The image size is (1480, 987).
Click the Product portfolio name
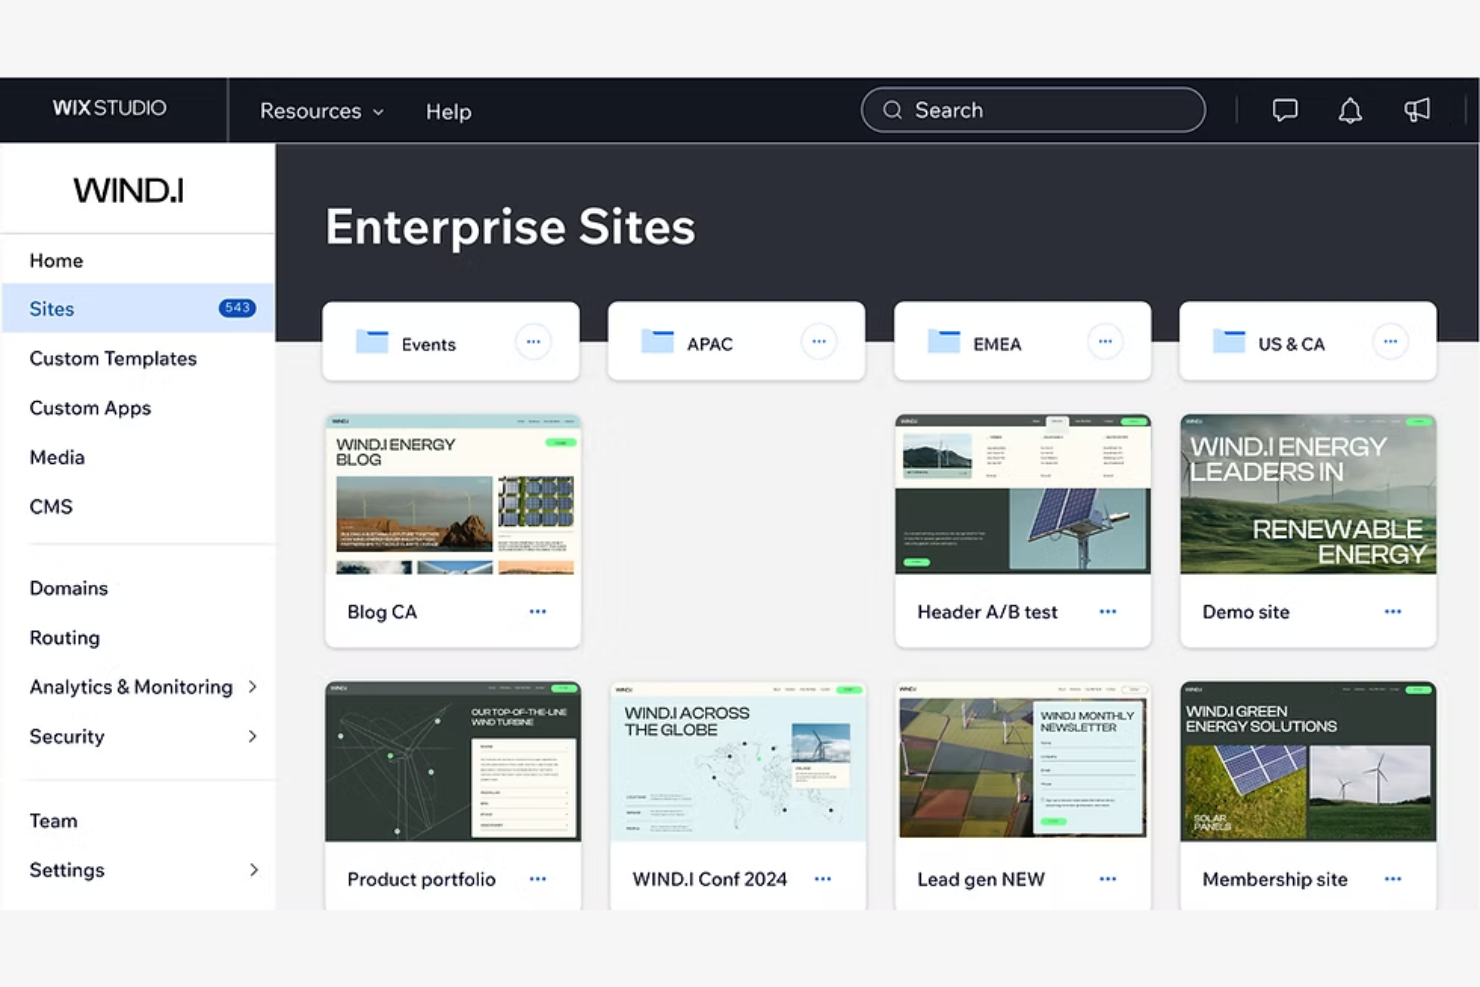[x=421, y=879]
